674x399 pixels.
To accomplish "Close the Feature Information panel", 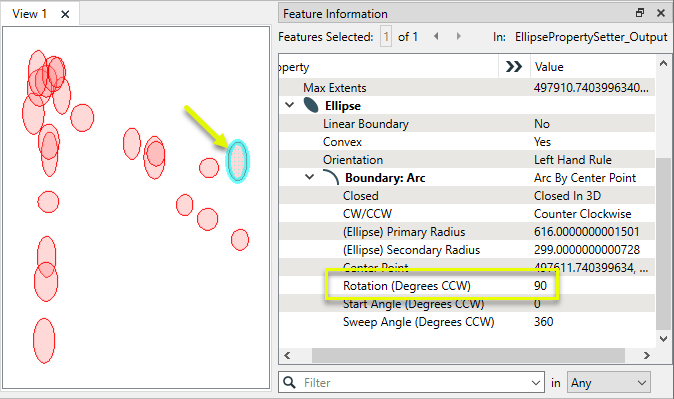I will tap(661, 13).
